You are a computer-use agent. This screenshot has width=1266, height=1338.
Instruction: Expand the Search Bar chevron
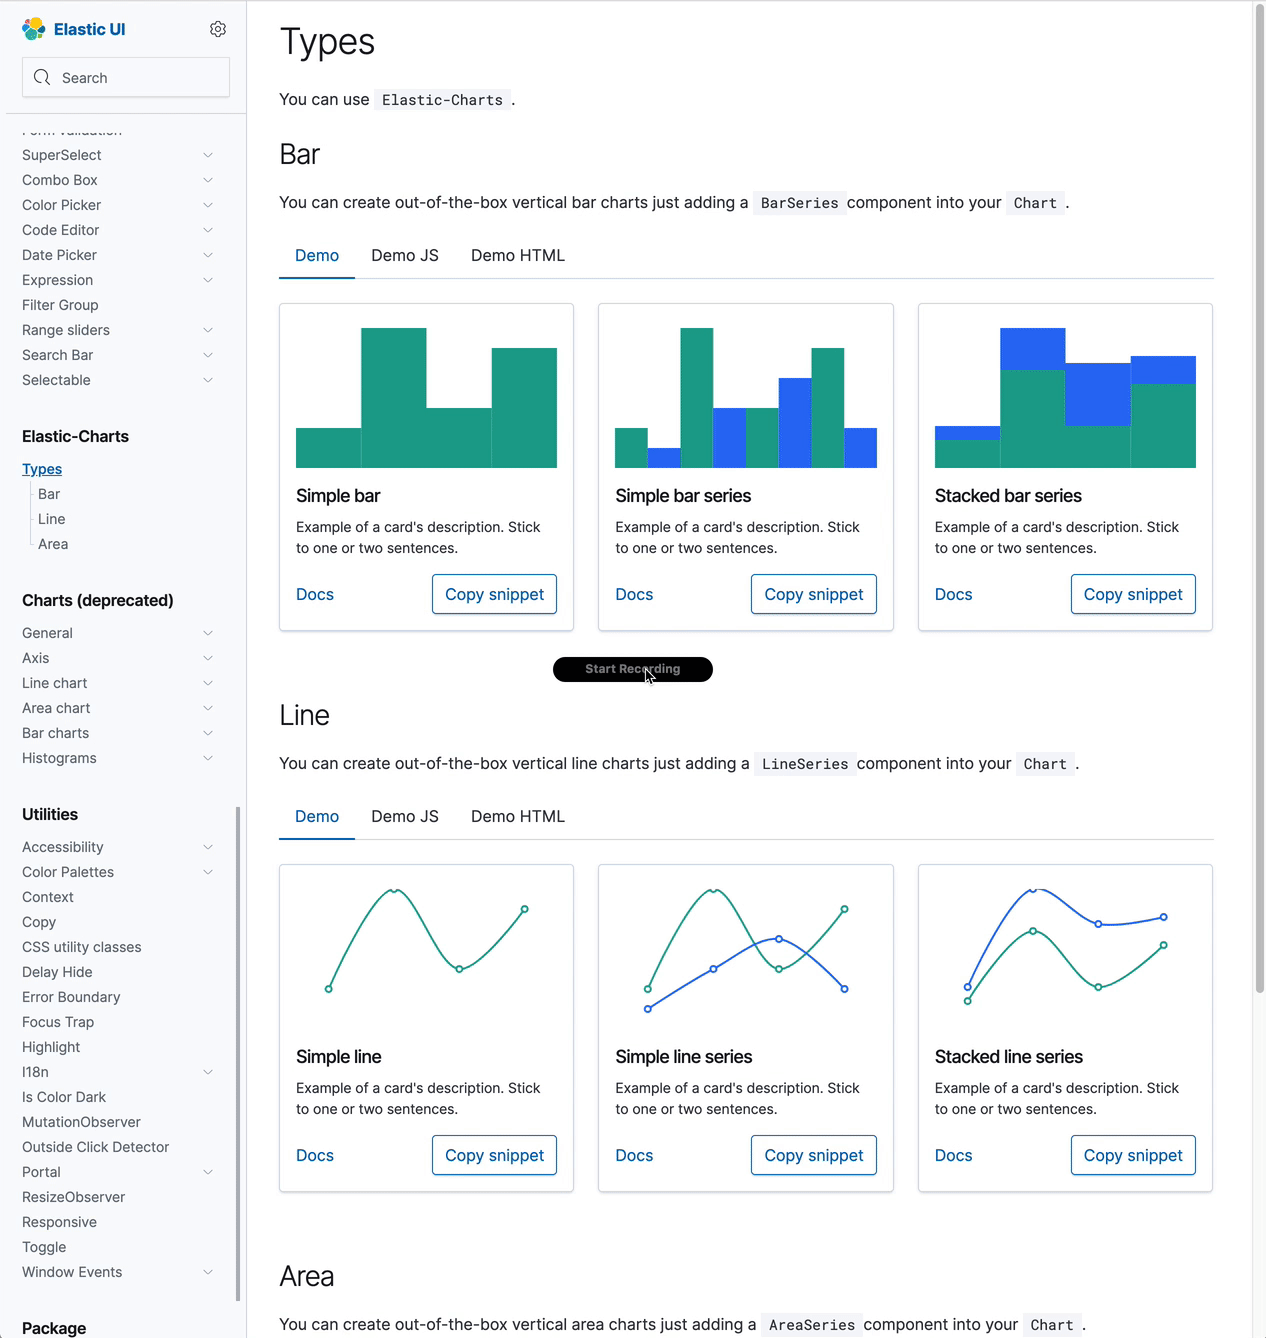pos(208,355)
